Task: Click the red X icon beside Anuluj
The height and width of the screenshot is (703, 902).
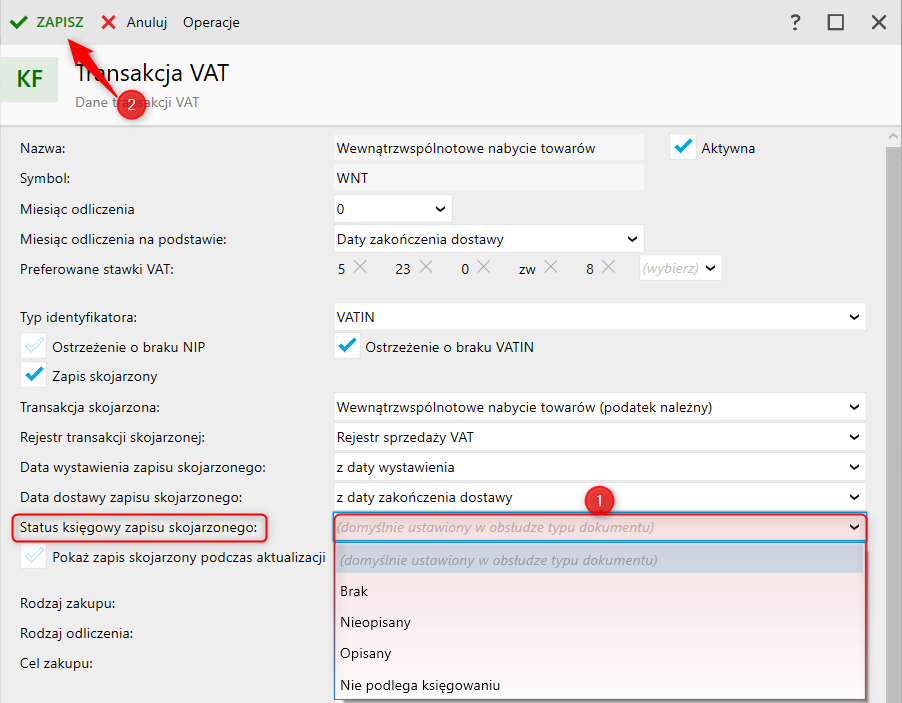Action: coord(108,22)
